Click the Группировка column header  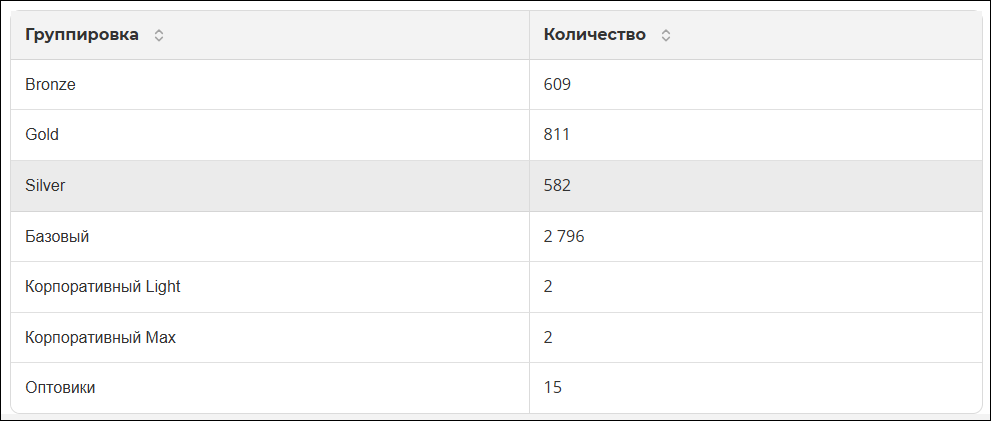[x=82, y=35]
